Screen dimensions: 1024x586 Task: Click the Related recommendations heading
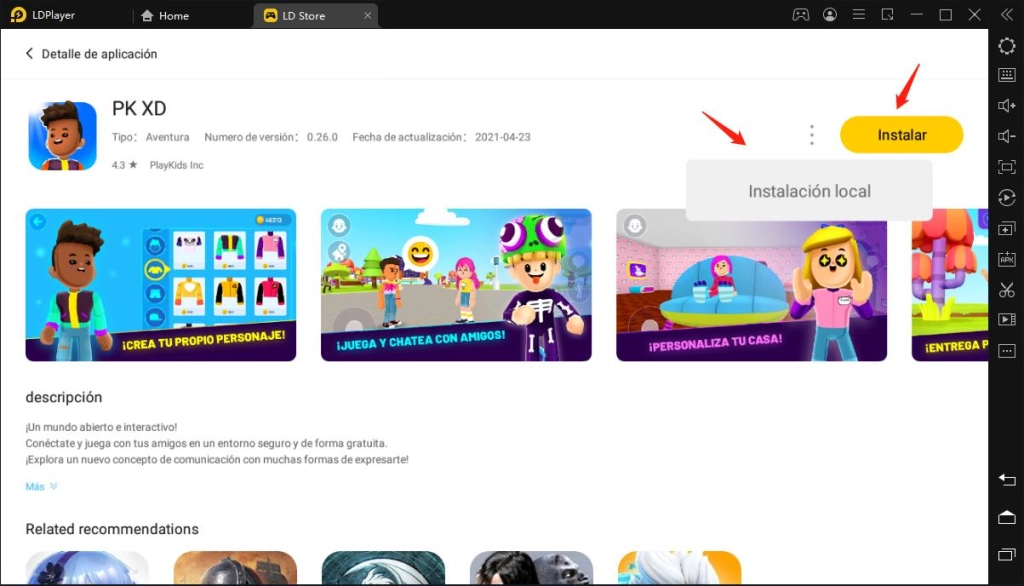[112, 529]
